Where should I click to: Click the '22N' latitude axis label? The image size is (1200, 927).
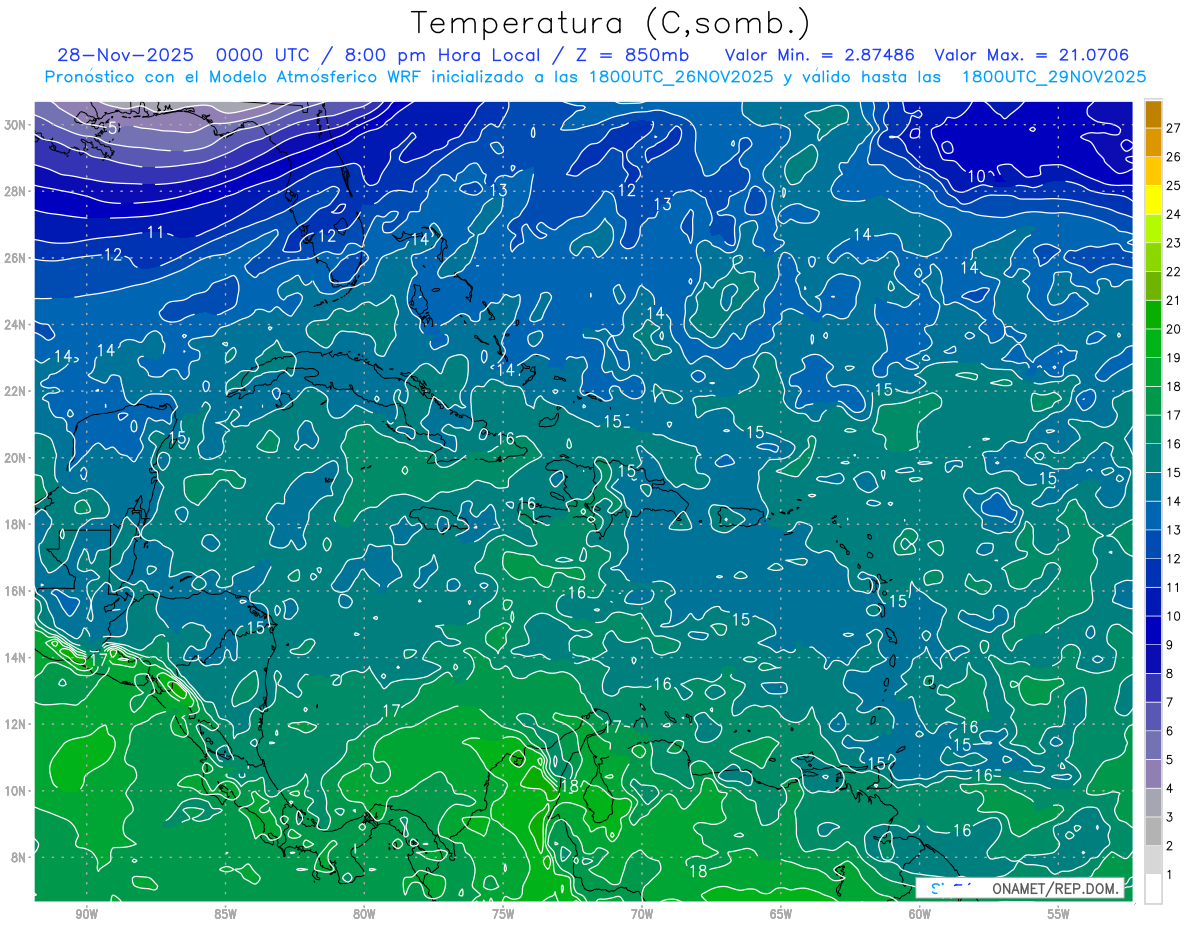coord(16,391)
